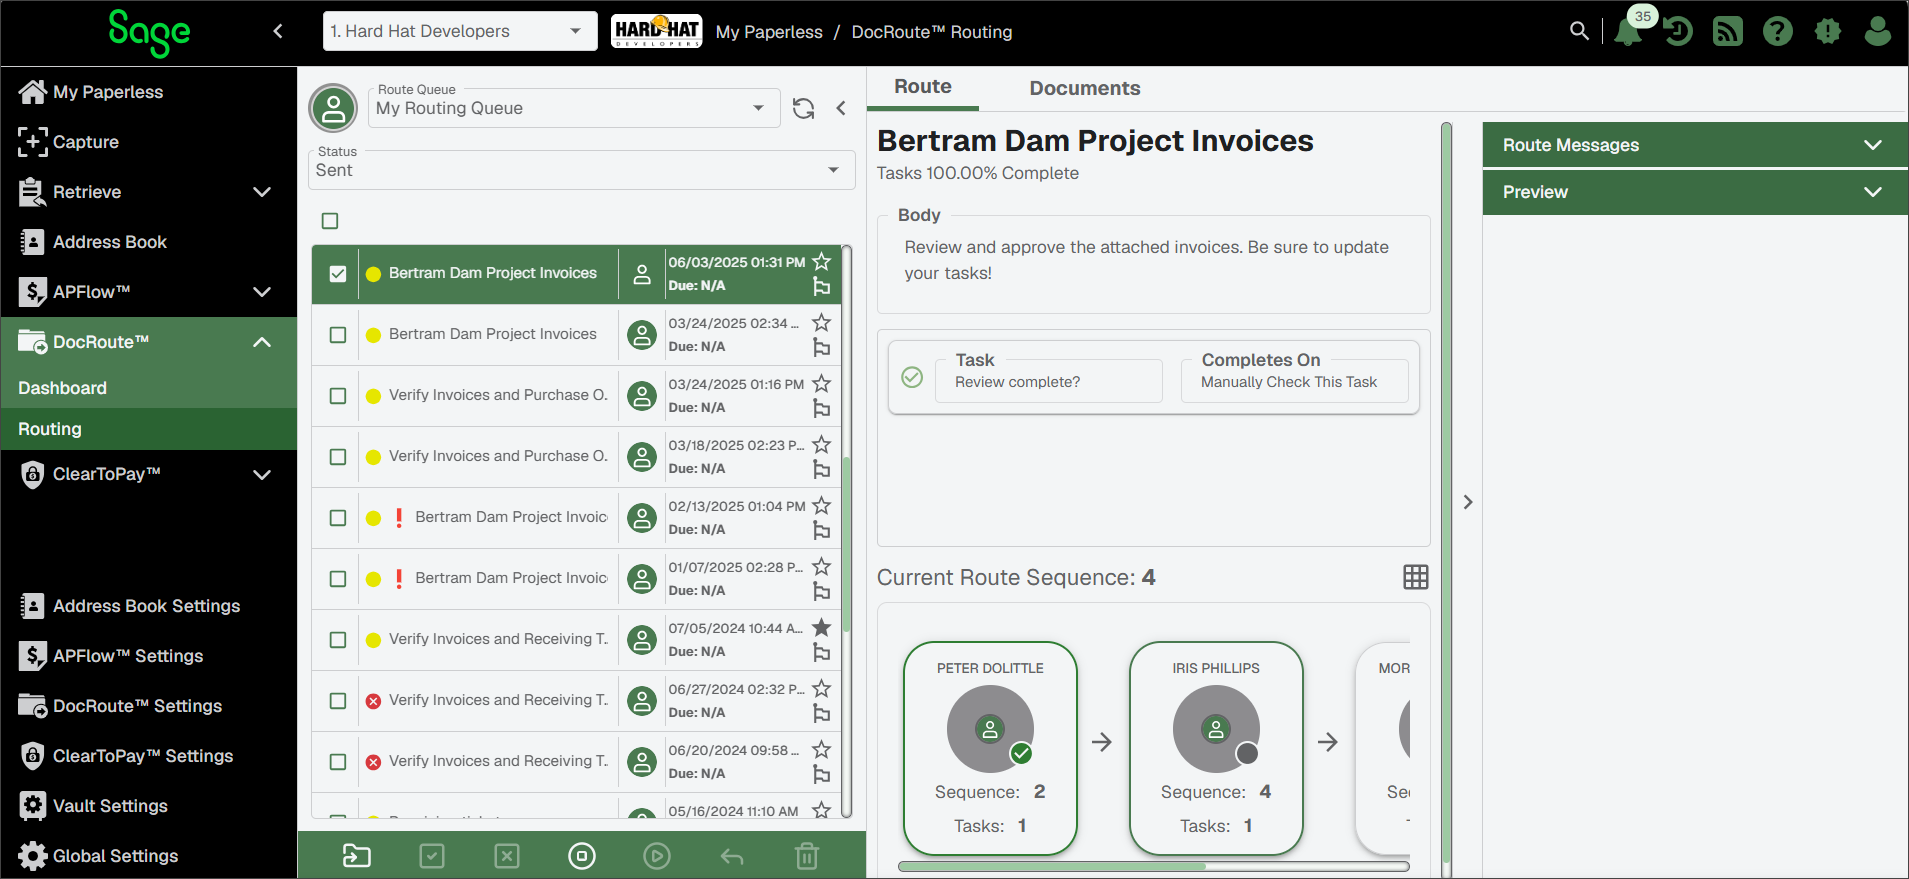The image size is (1909, 879).
Task: Unstar the 07/05/2024 Verify Invoices route
Action: coord(822,628)
